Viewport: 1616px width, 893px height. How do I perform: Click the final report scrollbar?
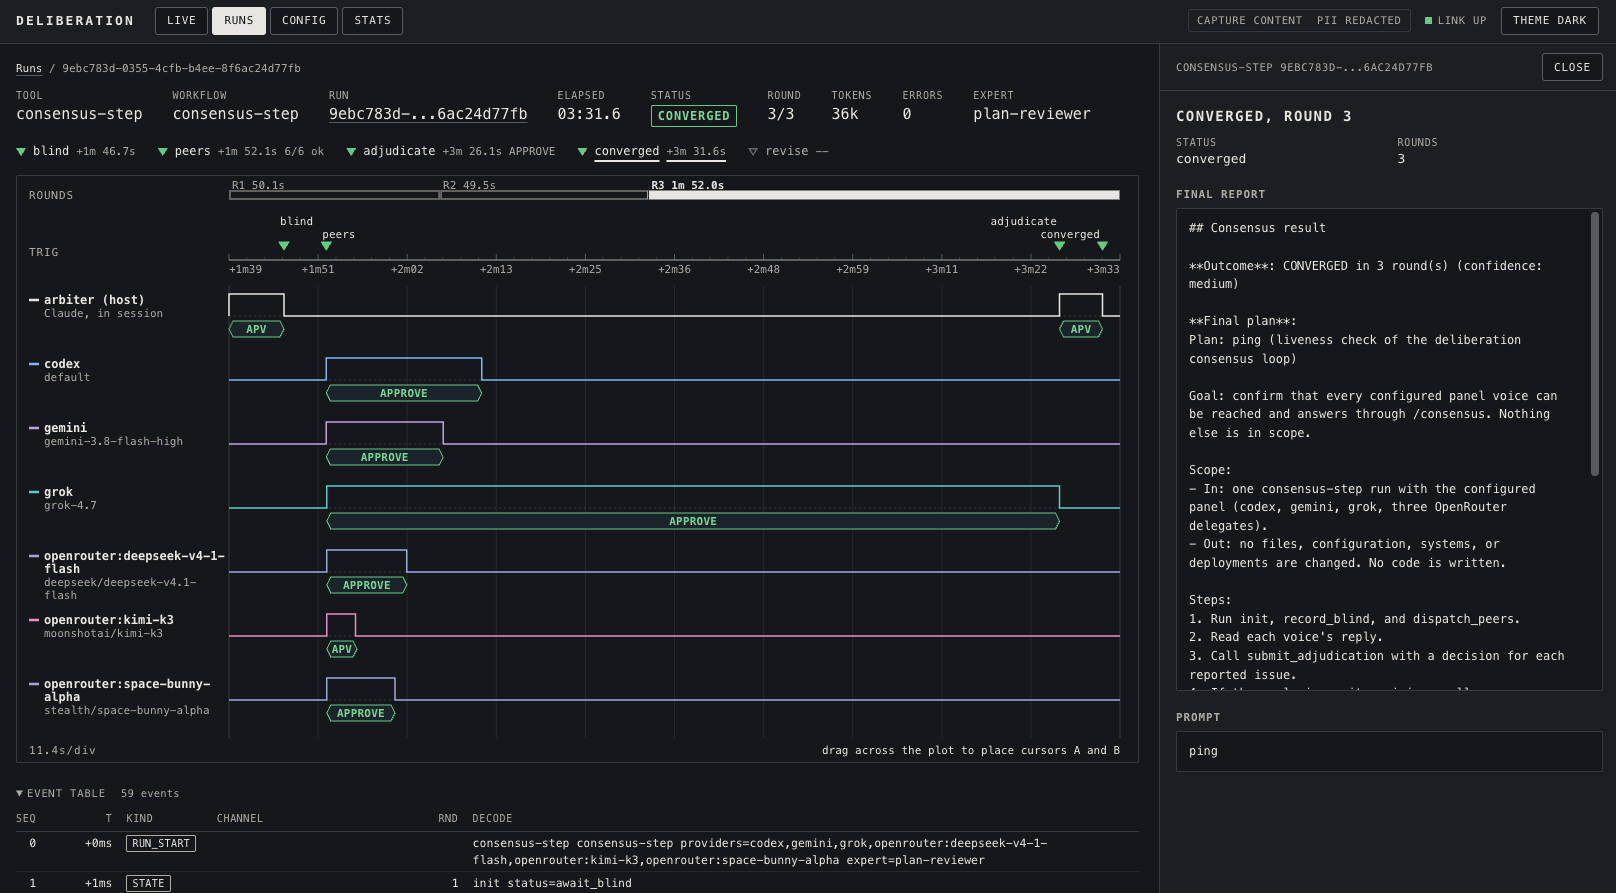pos(1595,344)
